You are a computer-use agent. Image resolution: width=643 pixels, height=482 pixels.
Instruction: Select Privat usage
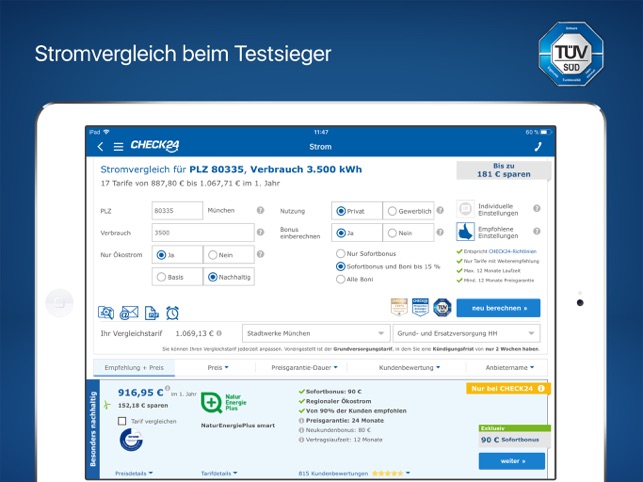[356, 211]
